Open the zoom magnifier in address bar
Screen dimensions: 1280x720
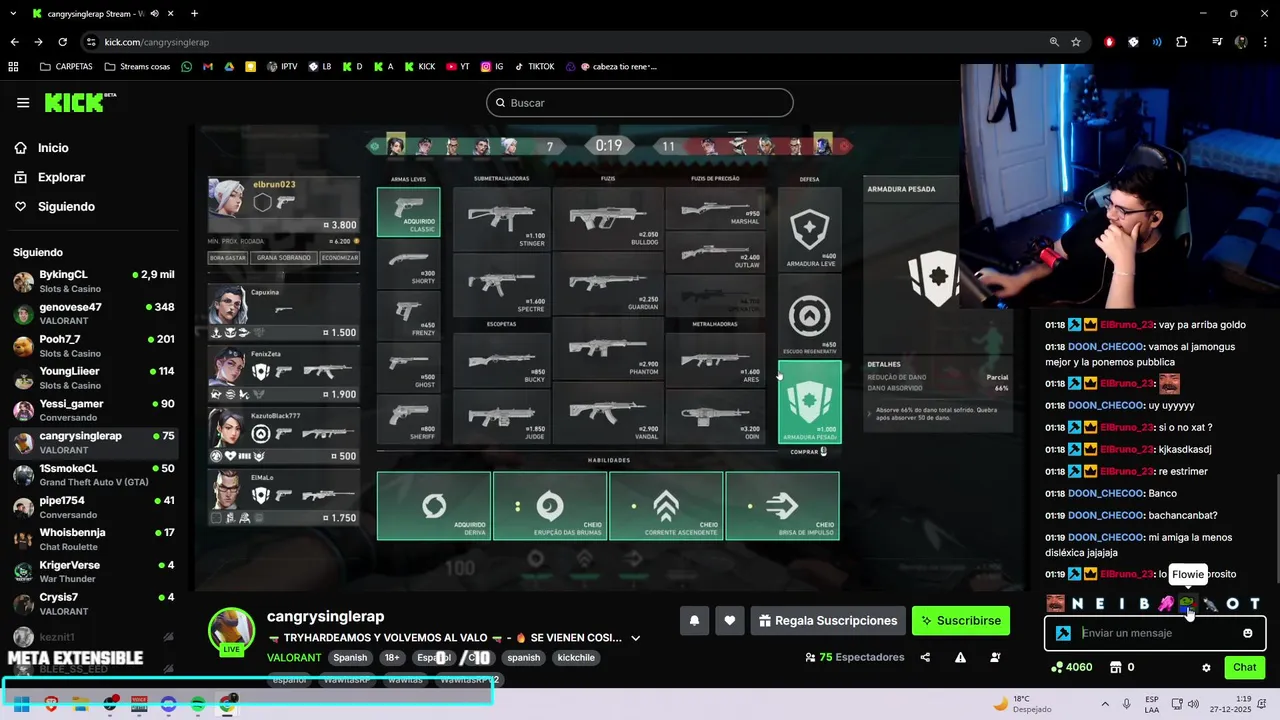point(1054,42)
